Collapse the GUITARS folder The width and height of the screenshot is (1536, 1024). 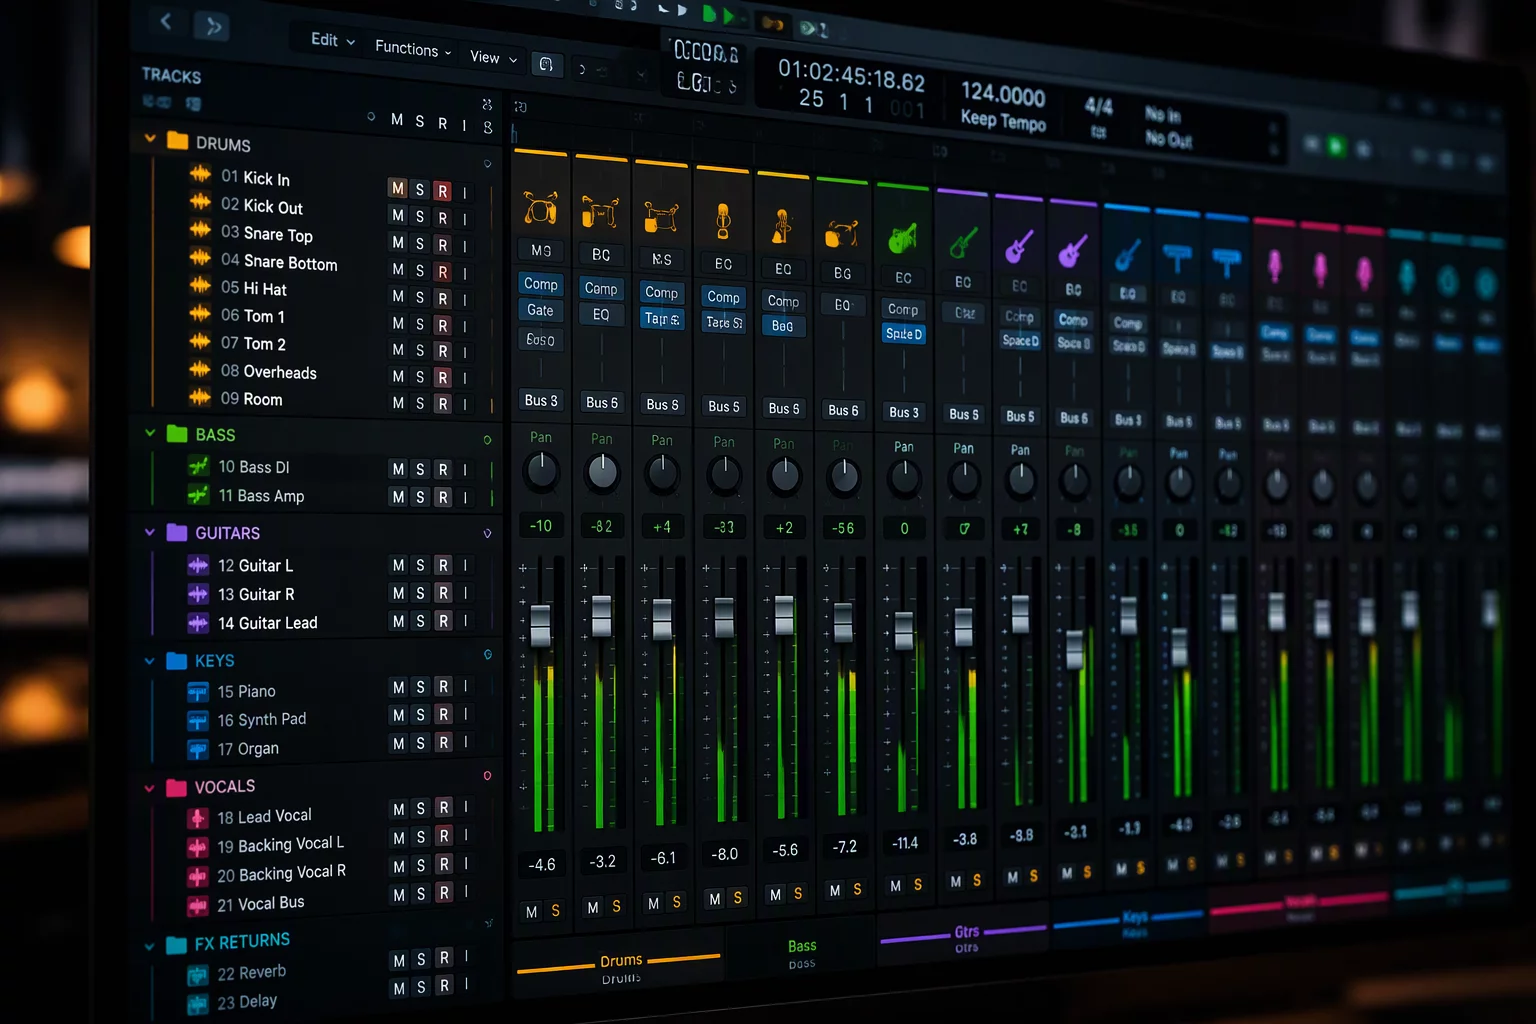click(150, 532)
